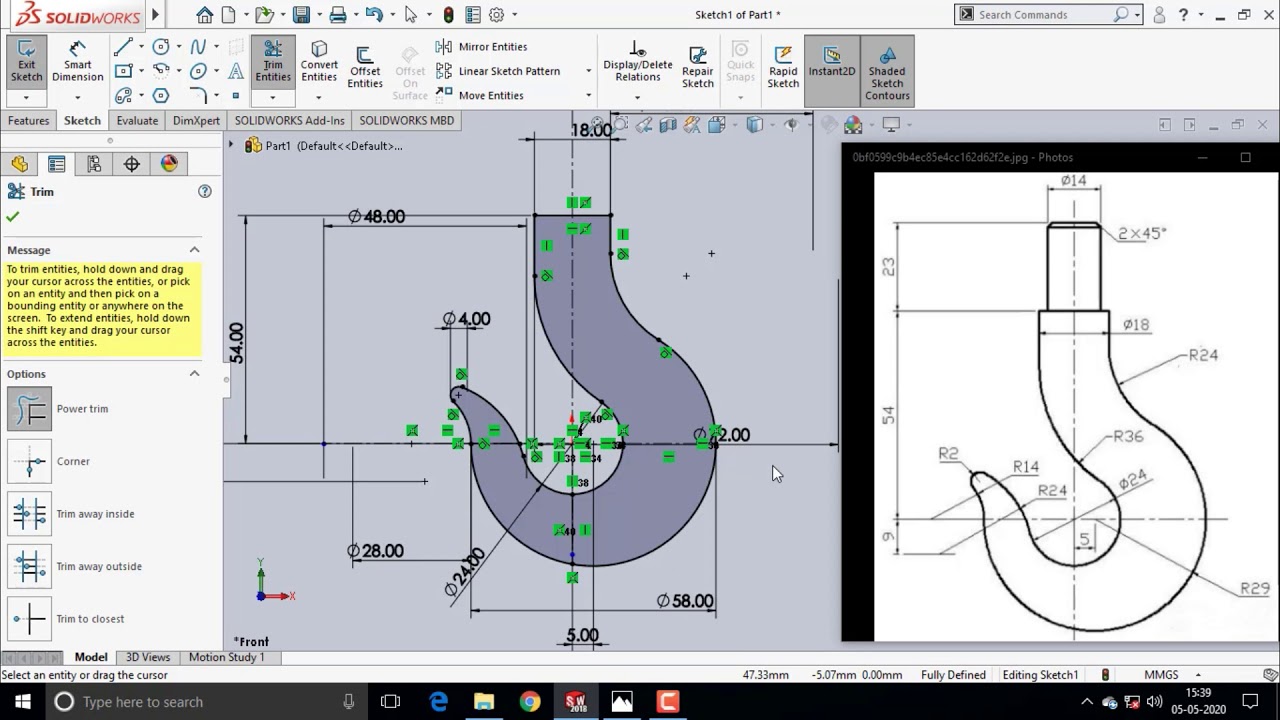The height and width of the screenshot is (720, 1280).
Task: Select the Corner Rectangle tool
Action: [x=123, y=71]
